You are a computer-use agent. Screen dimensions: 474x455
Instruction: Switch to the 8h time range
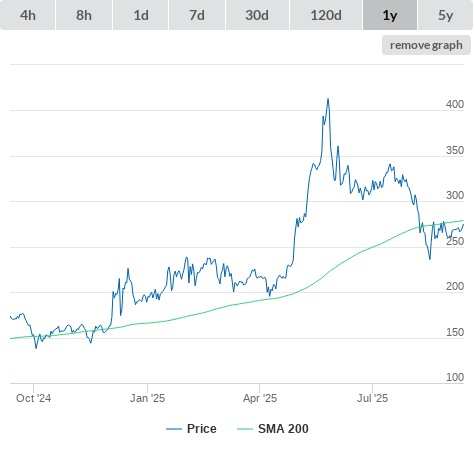click(x=84, y=15)
